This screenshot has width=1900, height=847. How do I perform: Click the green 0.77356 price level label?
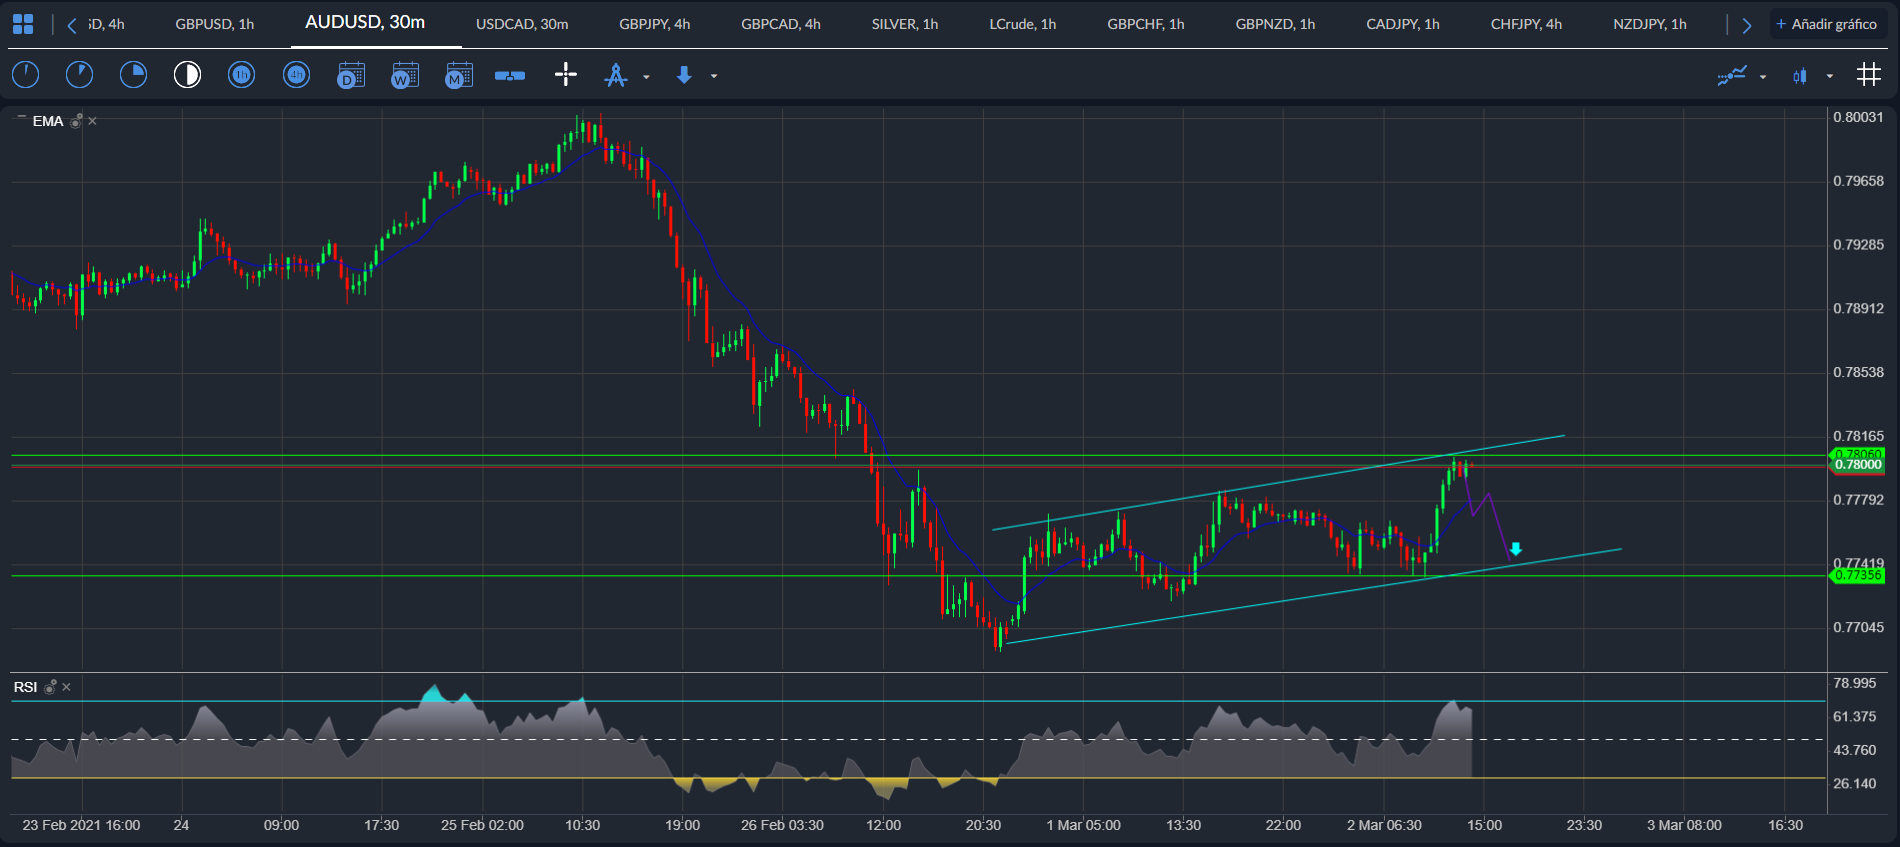tap(1858, 575)
